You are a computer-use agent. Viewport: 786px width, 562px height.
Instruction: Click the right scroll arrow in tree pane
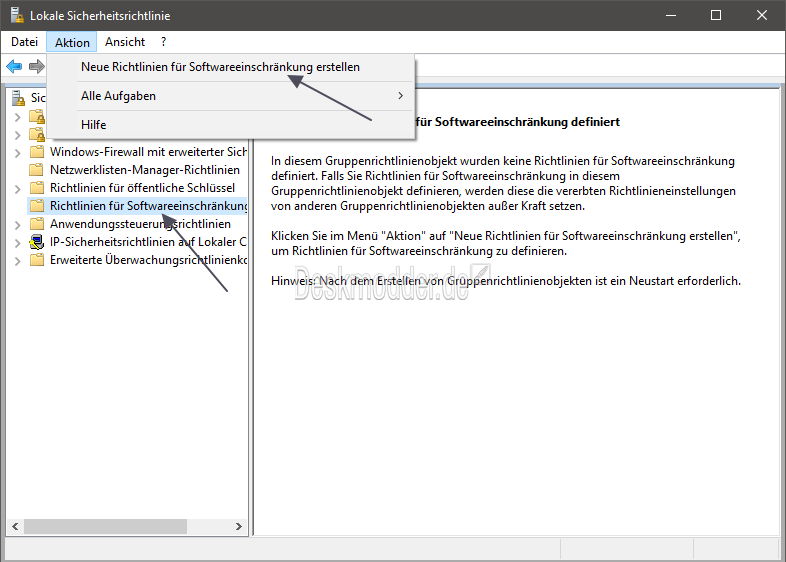(239, 526)
